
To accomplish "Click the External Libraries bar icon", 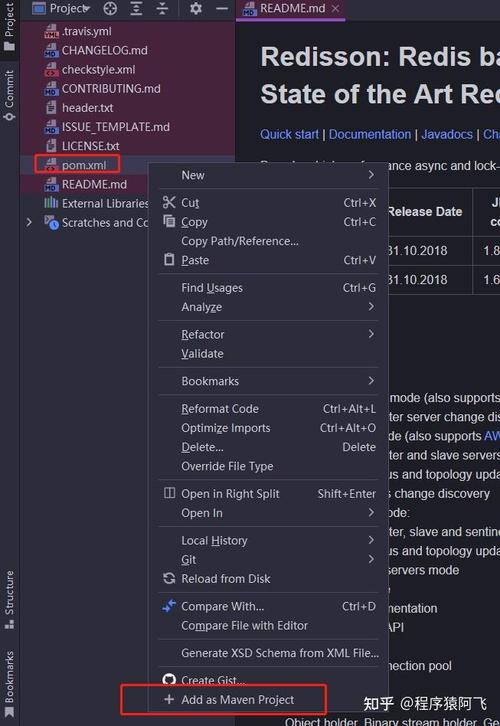I will click(51, 203).
